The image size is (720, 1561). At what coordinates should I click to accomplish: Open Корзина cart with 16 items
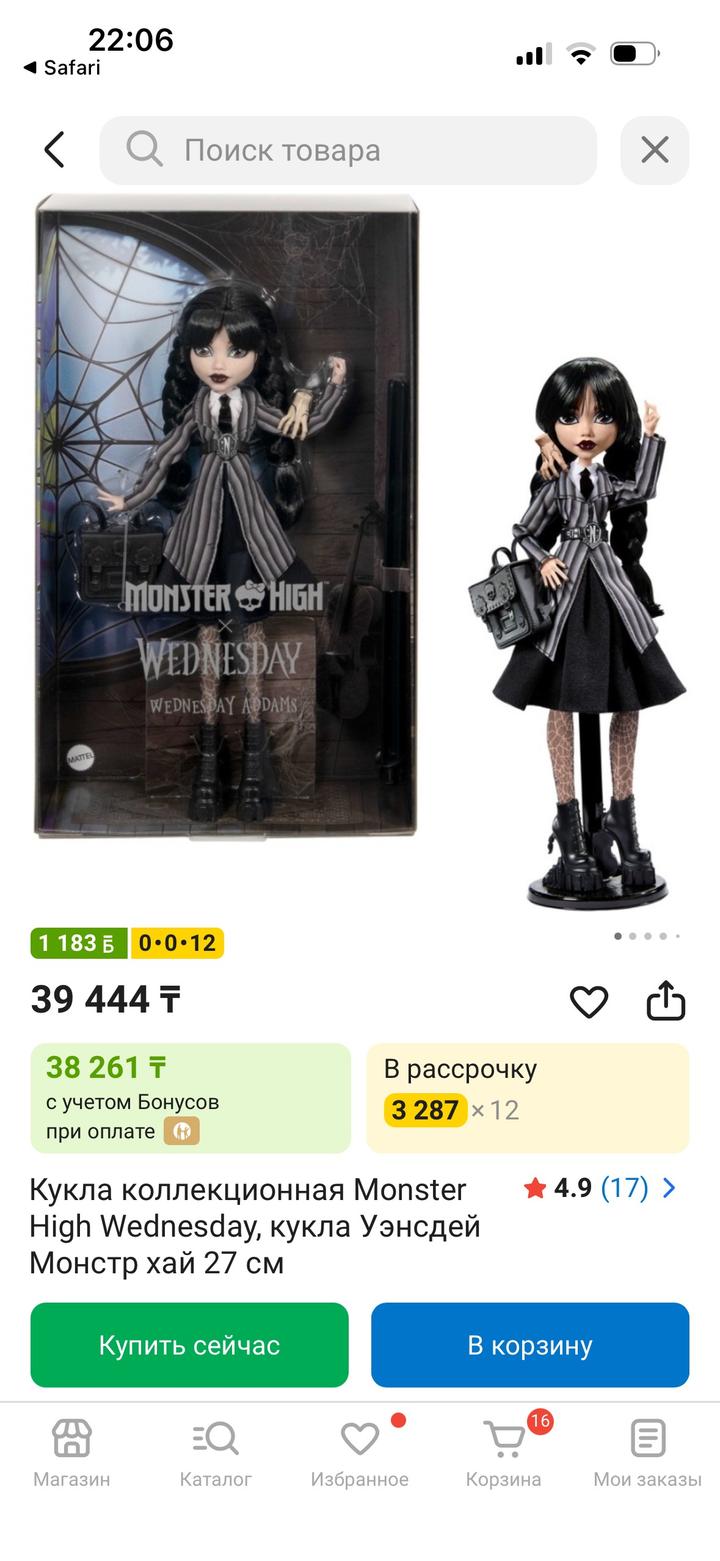coord(503,1454)
